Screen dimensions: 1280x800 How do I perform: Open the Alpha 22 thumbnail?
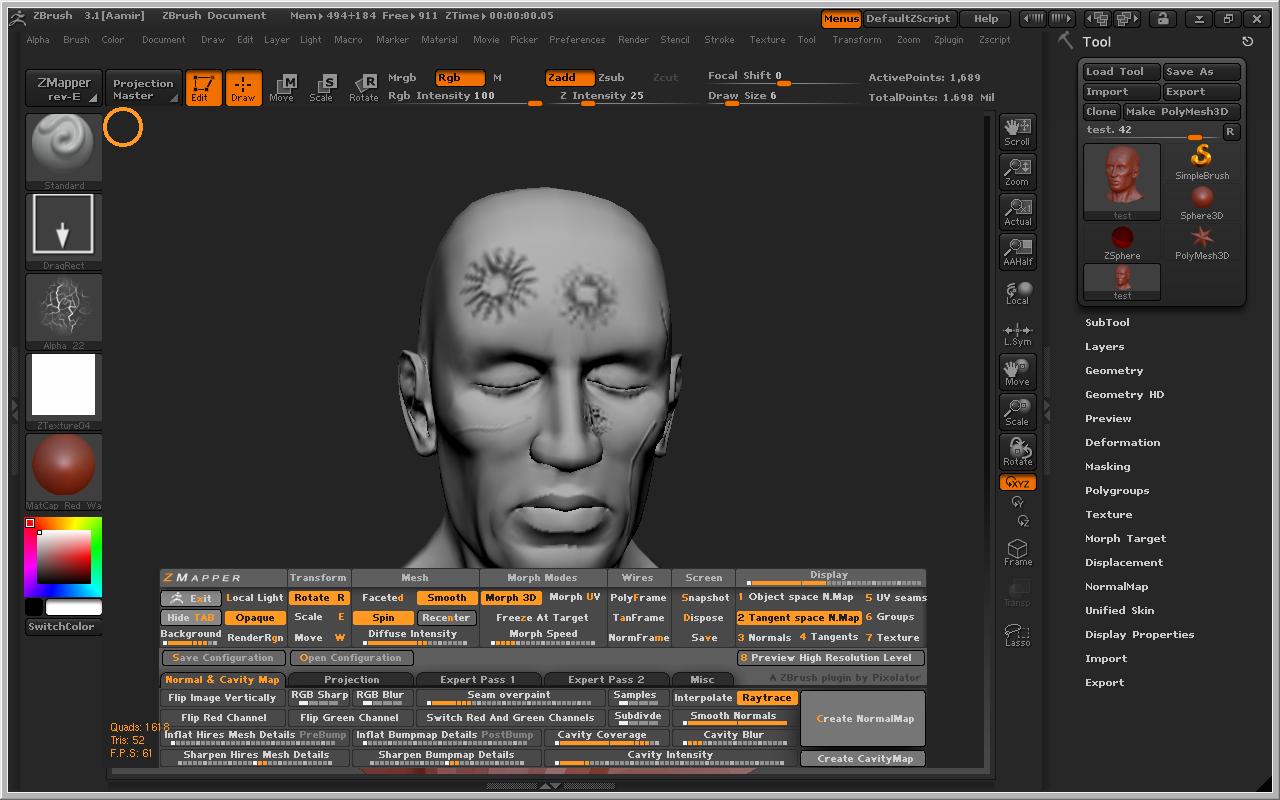[x=63, y=311]
